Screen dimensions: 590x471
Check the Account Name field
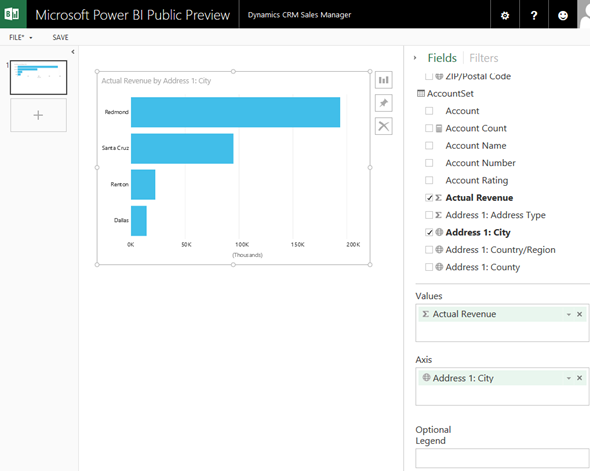tap(429, 146)
